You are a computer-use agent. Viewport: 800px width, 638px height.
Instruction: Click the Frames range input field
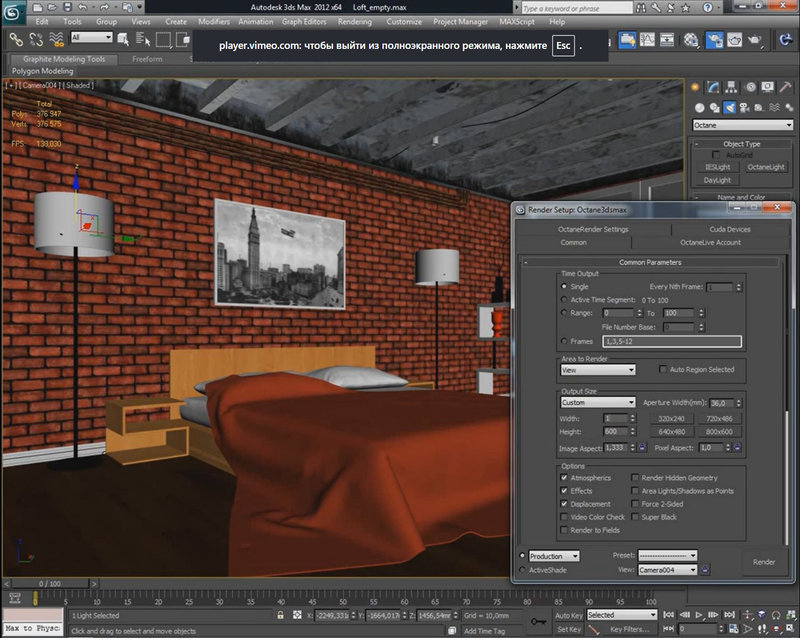[x=670, y=341]
